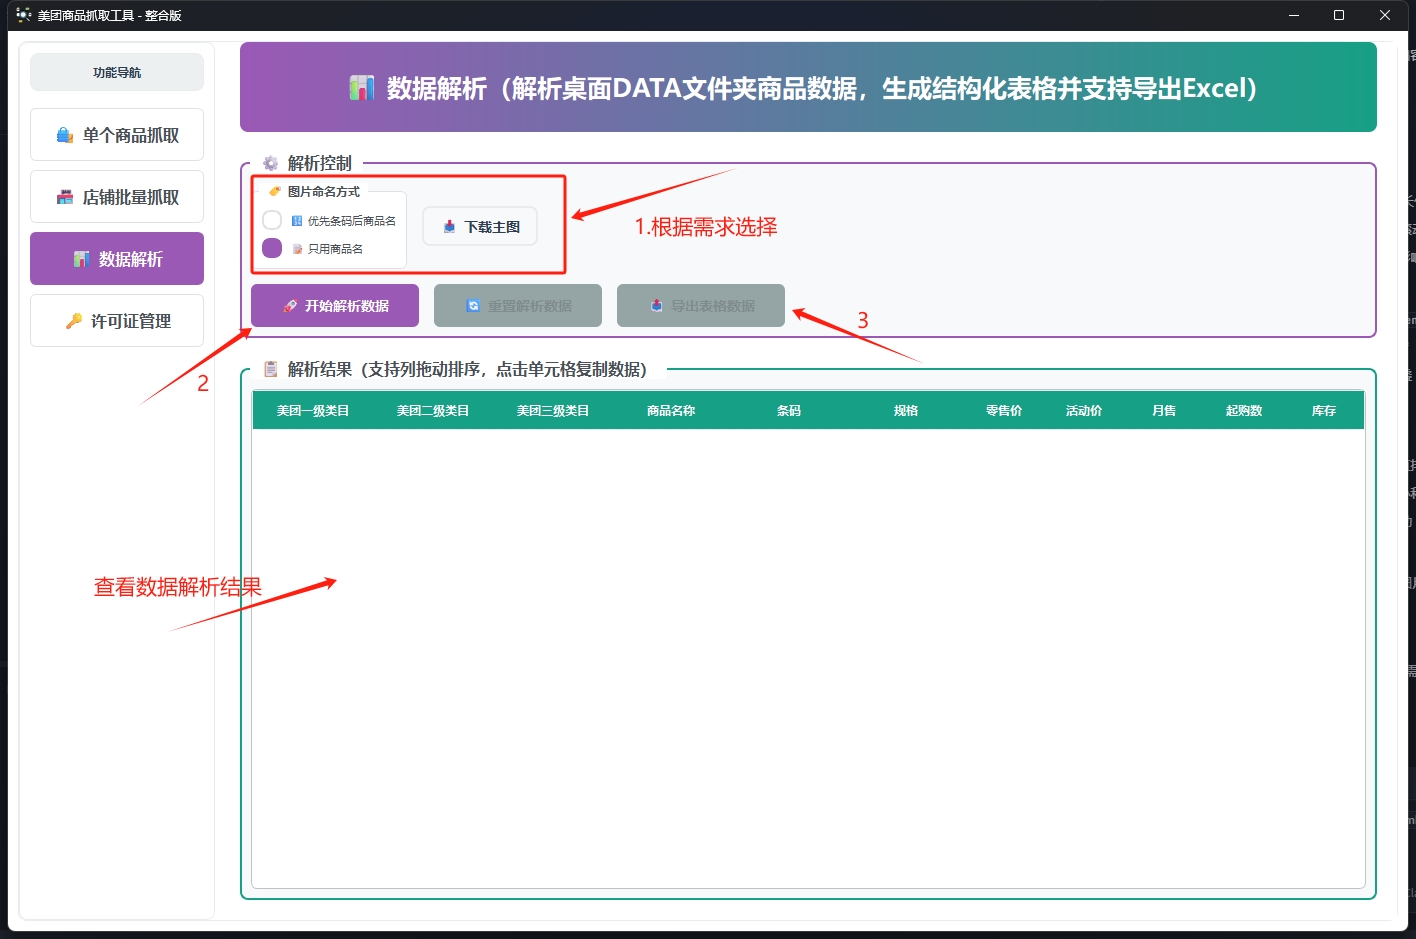
Task: Close the 美团商品抓取工具 window
Action: pyautogui.click(x=1385, y=15)
